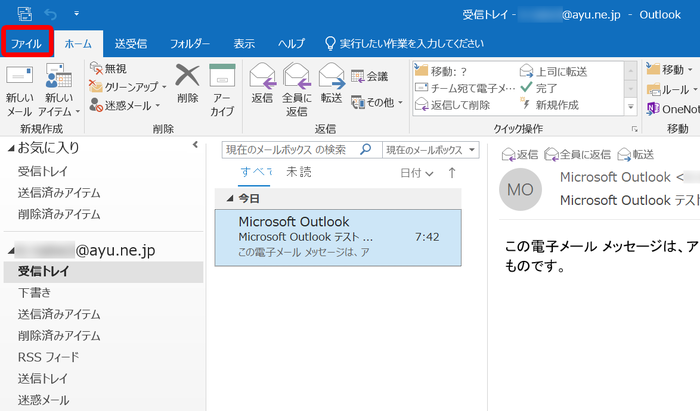Screen dimensions: 700x411
Task: Open the quick access toolbar customize dropdown
Action: [76, 14]
